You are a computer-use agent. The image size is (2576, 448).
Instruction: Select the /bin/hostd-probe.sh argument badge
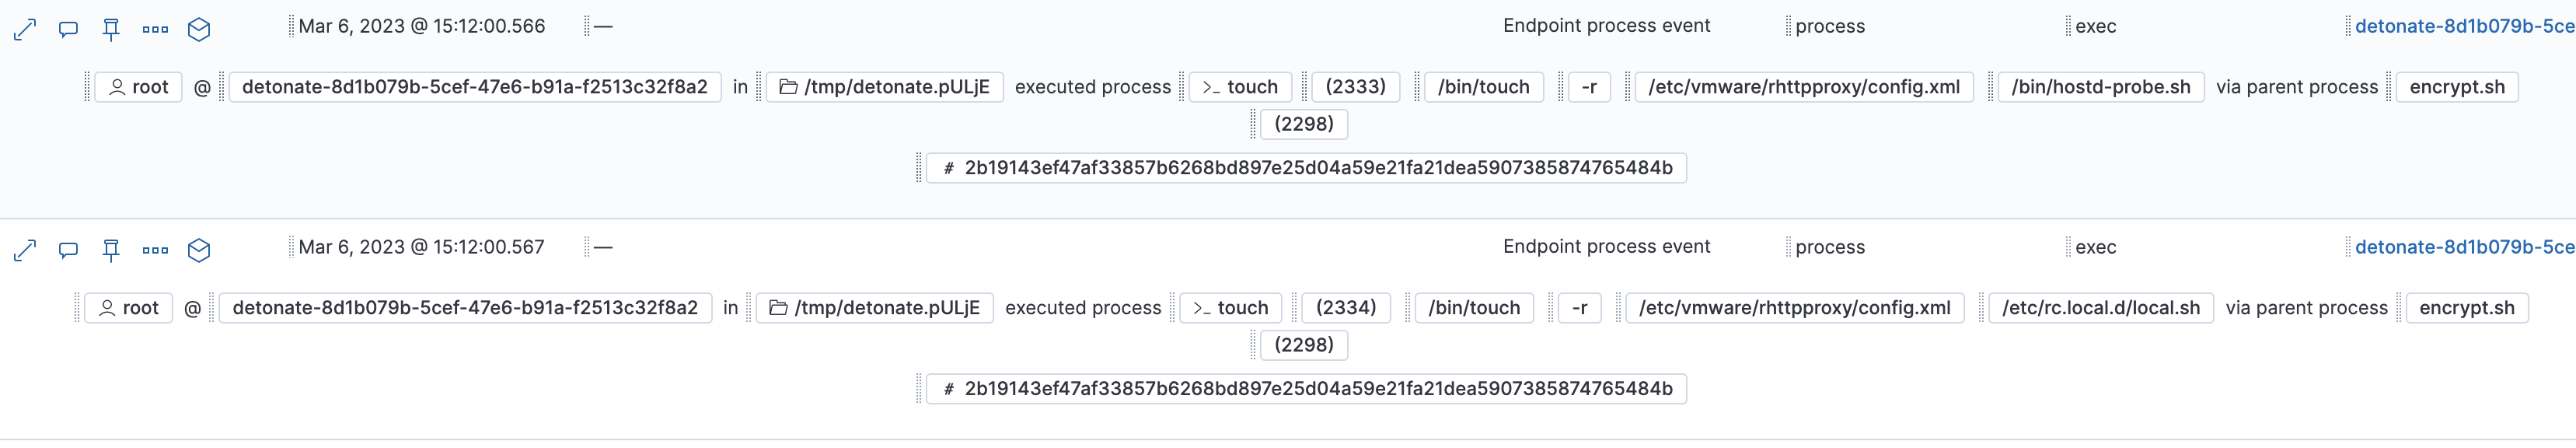click(2098, 86)
